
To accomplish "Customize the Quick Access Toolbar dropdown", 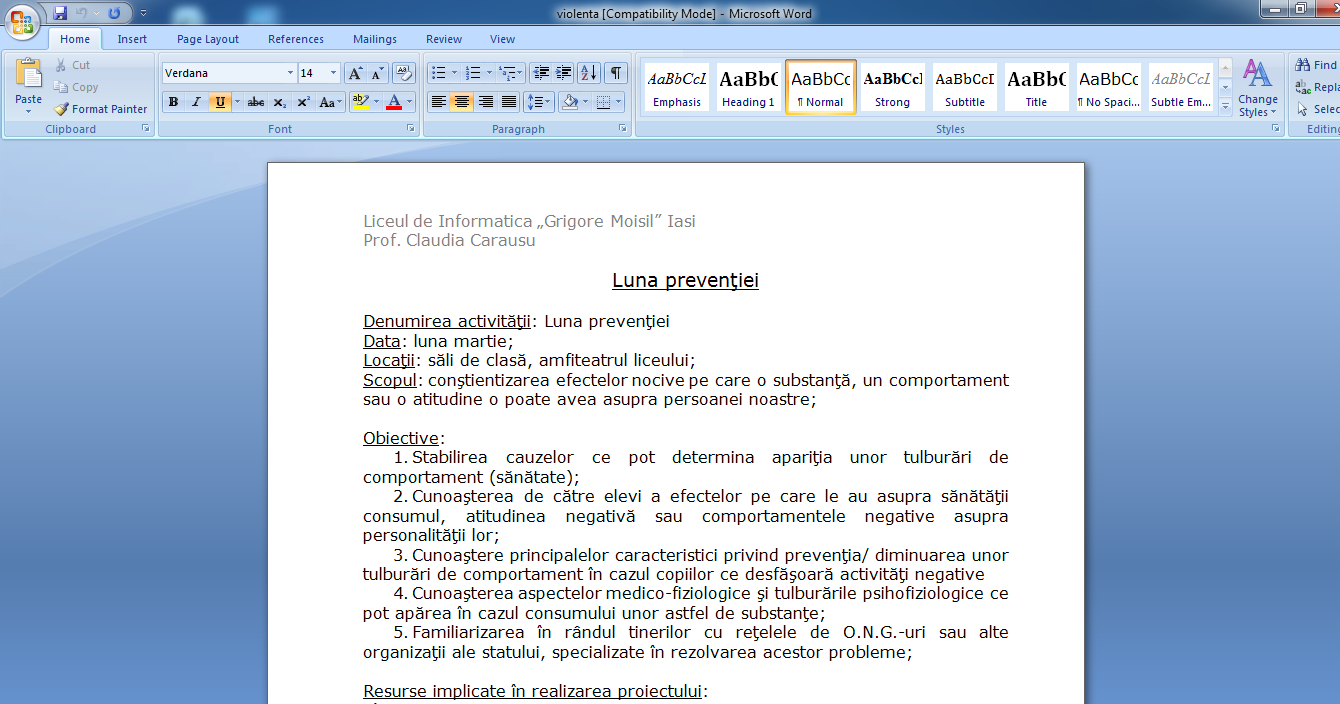I will click(x=143, y=13).
